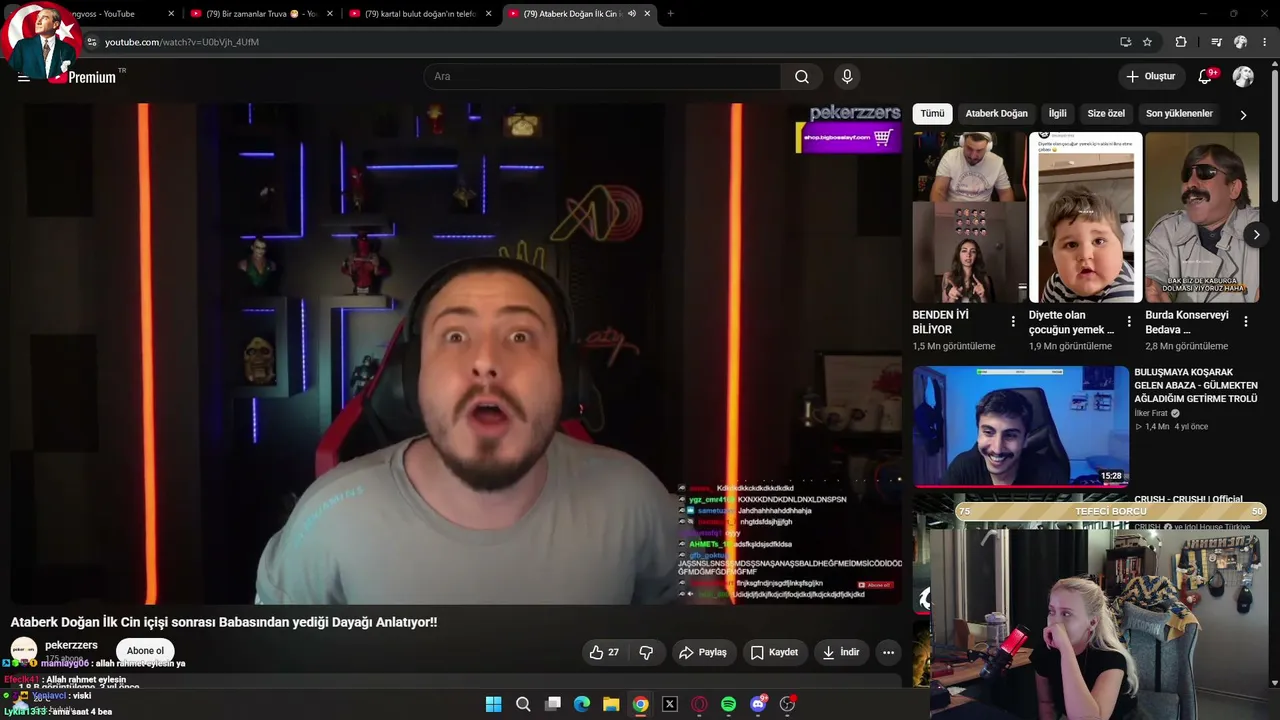This screenshot has height=720, width=1280.
Task: Open the Windows Start menu
Action: (x=493, y=704)
